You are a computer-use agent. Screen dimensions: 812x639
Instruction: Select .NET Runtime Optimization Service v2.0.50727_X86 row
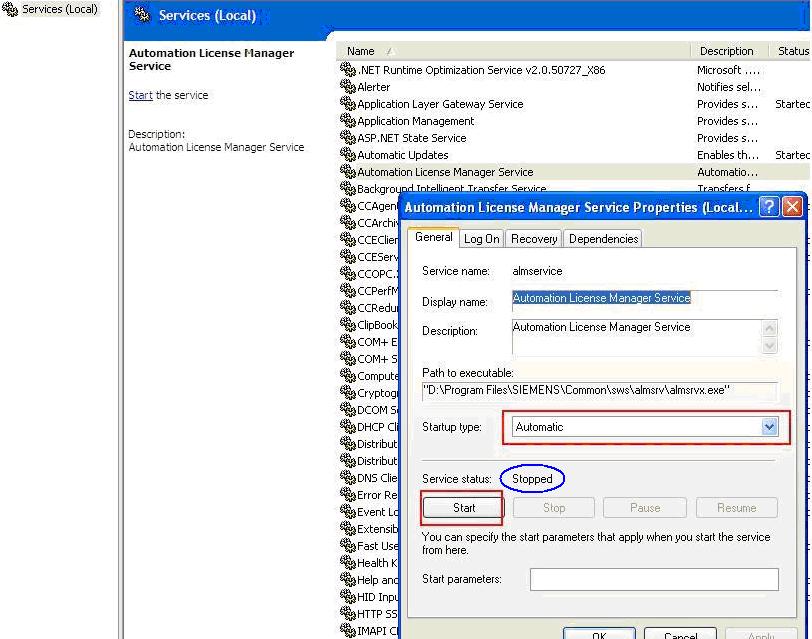tap(574, 69)
